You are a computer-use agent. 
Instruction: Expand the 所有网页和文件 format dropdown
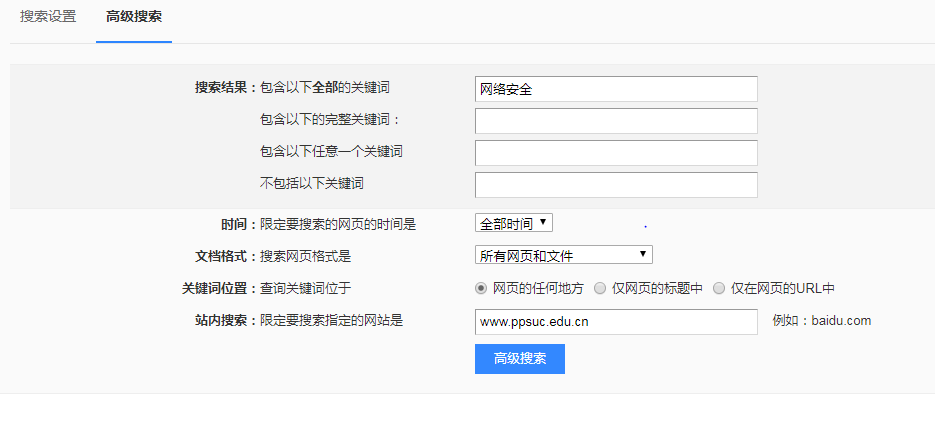pyautogui.click(x=564, y=255)
